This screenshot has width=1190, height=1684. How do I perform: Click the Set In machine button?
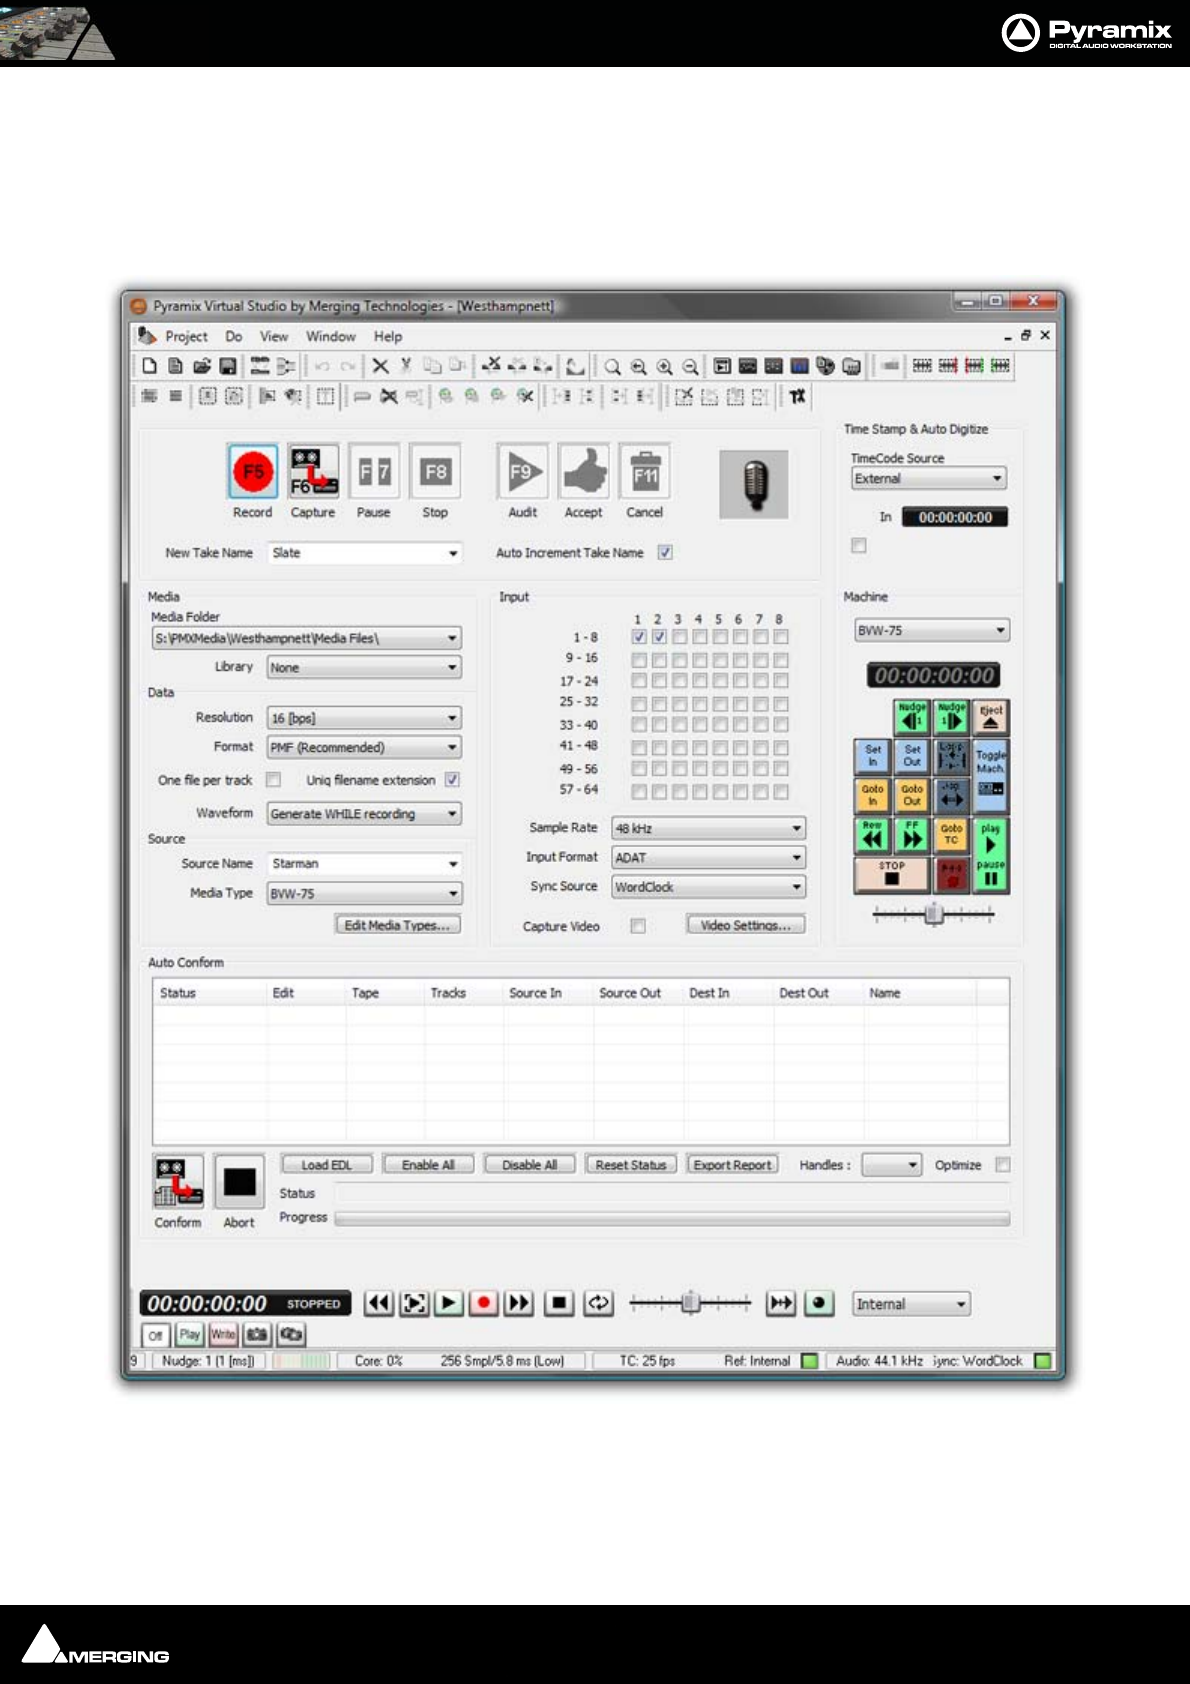tap(873, 756)
